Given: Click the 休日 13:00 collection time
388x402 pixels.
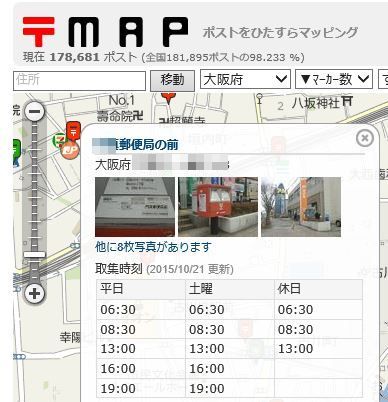Looking at the screenshot, I should tap(295, 349).
